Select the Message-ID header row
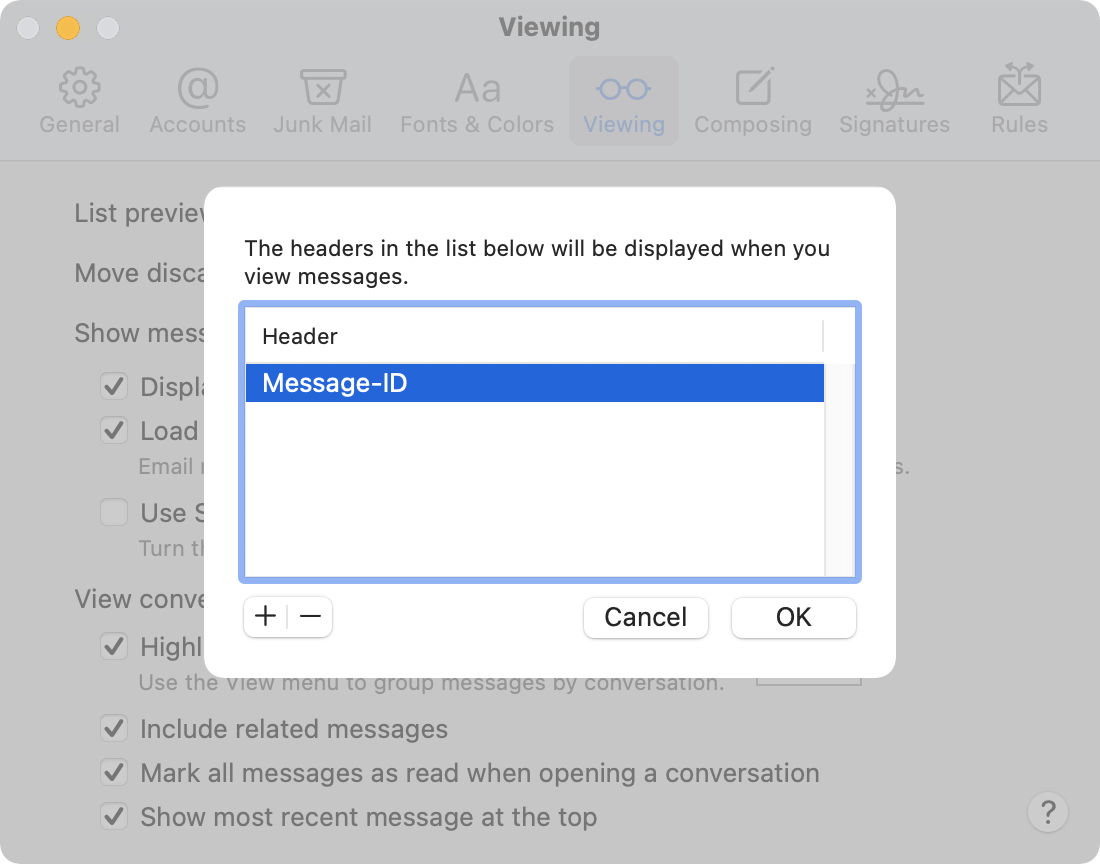This screenshot has height=864, width=1100. pos(534,383)
